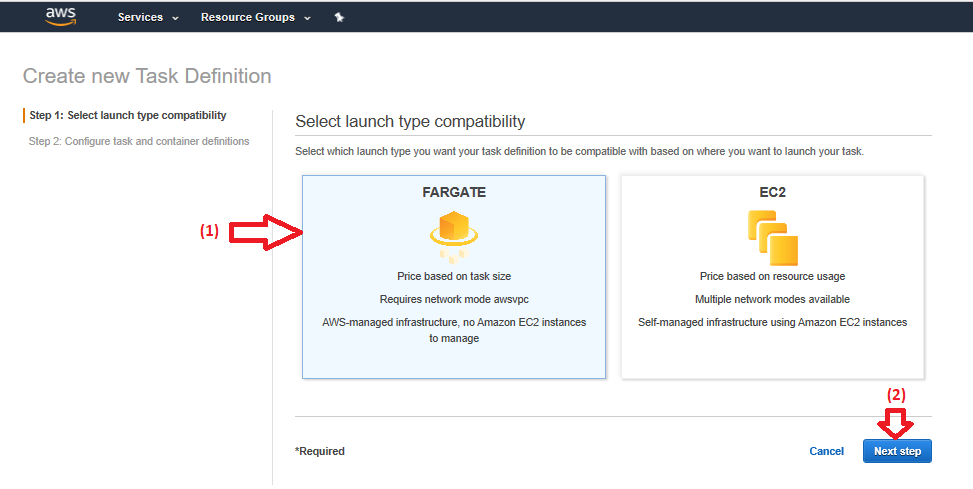Click 'Requires network mode awsvpc' in Fargate card
The height and width of the screenshot is (489, 973).
454,299
